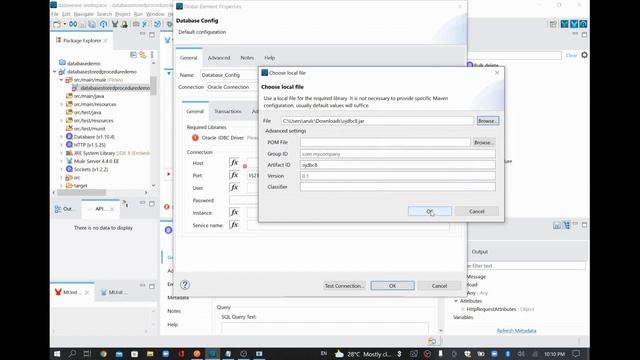Select the src/test/munit folder

[89, 129]
